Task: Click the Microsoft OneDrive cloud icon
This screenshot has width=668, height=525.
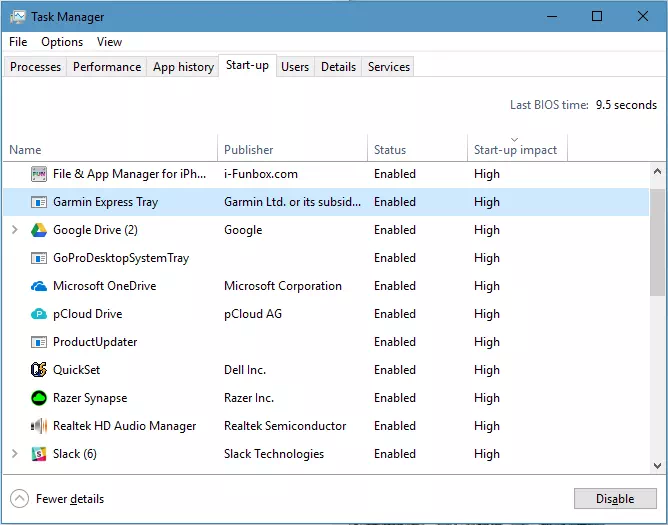Action: coord(39,286)
